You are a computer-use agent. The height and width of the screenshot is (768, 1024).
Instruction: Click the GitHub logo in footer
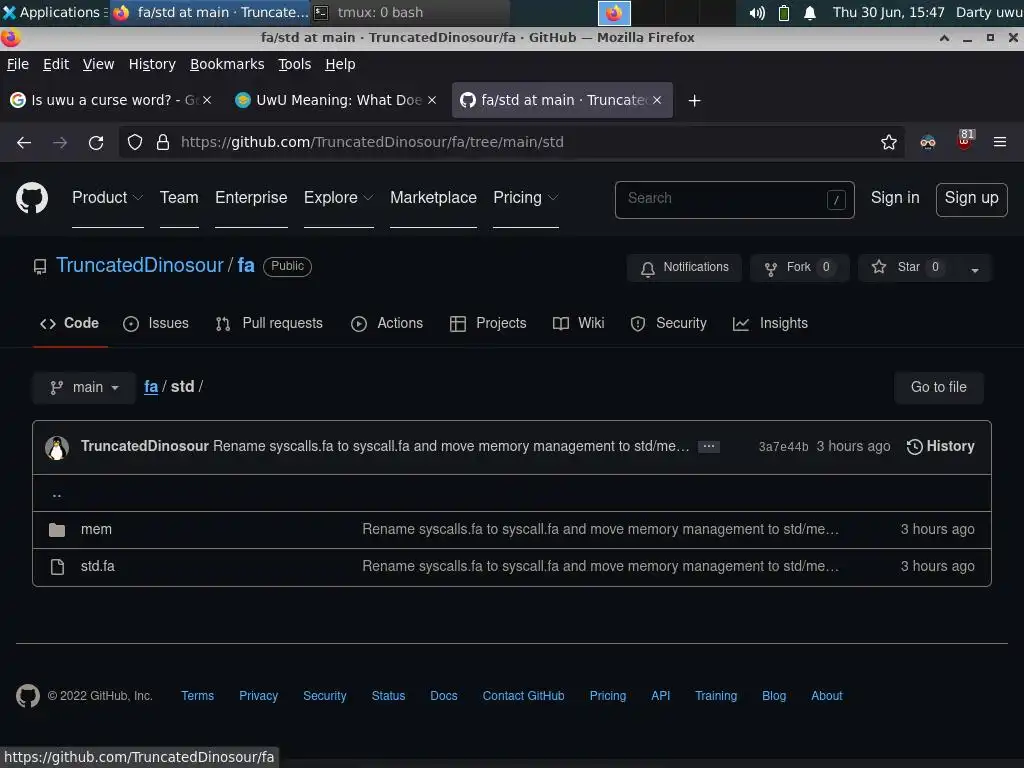[27, 696]
